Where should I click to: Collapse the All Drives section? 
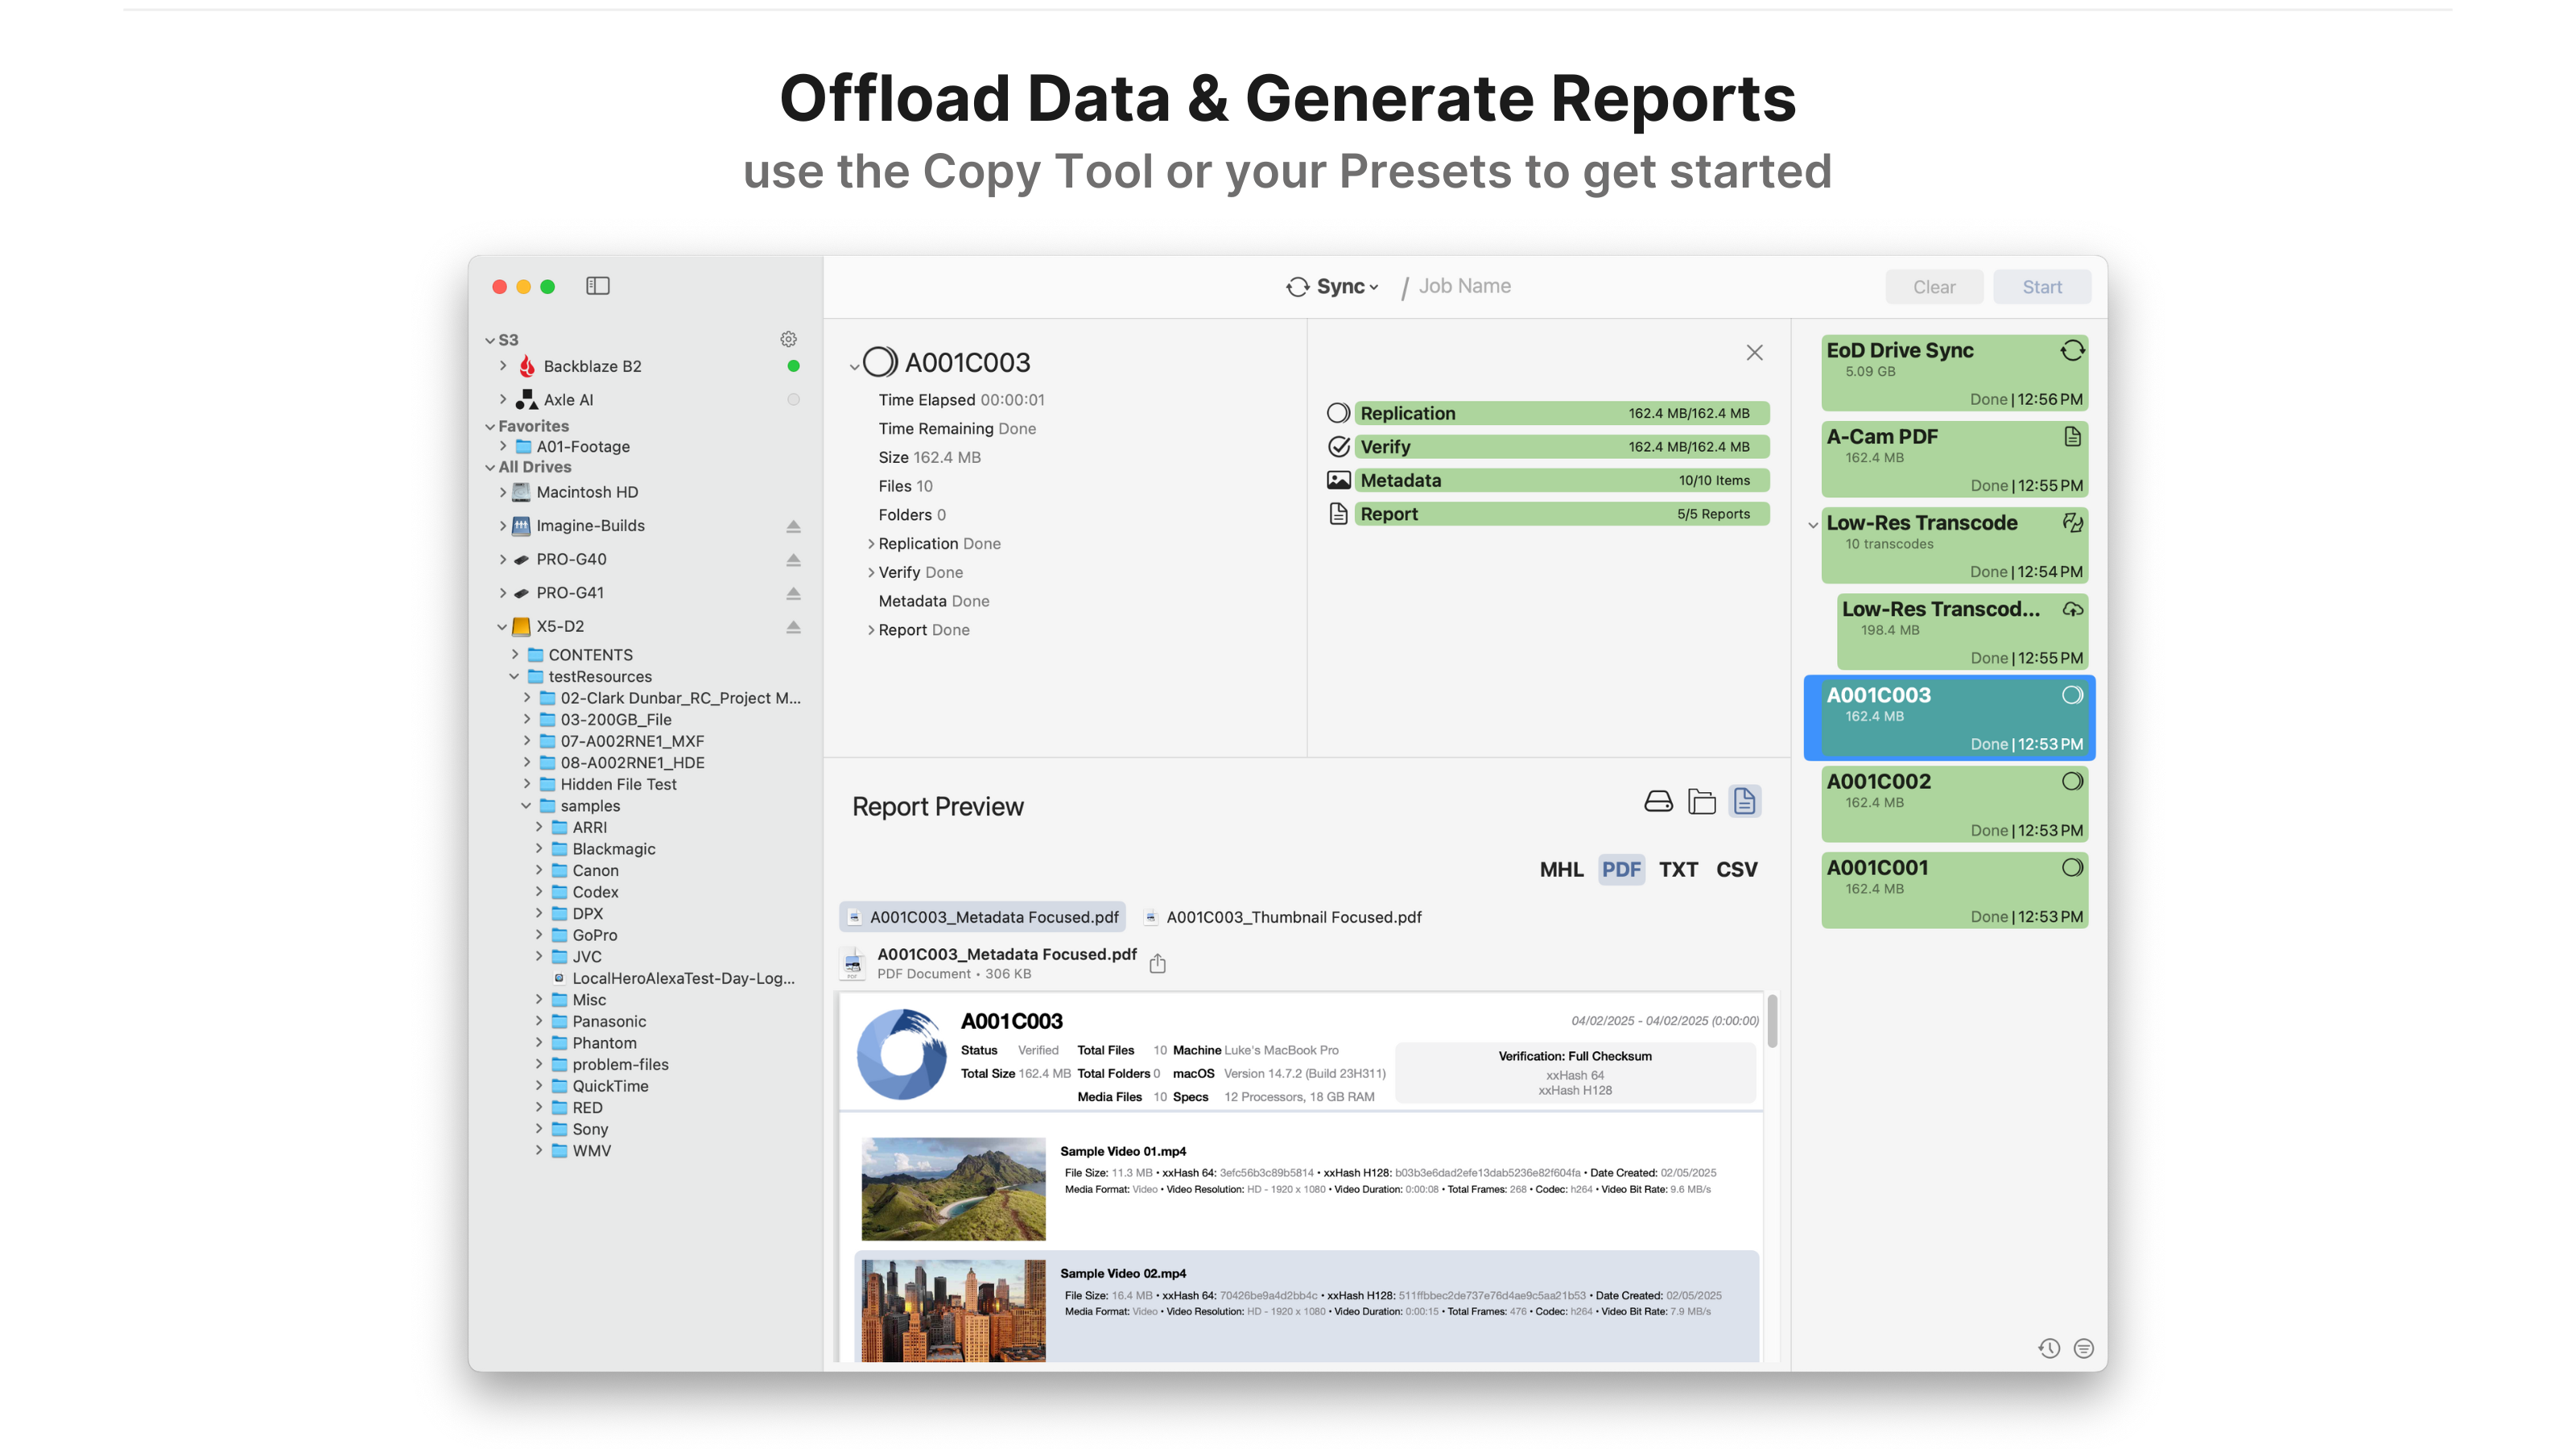tap(490, 467)
